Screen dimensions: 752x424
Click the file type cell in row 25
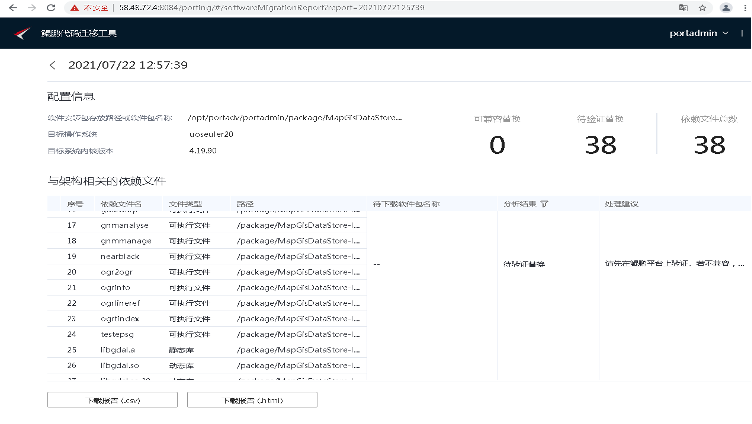pos(181,350)
